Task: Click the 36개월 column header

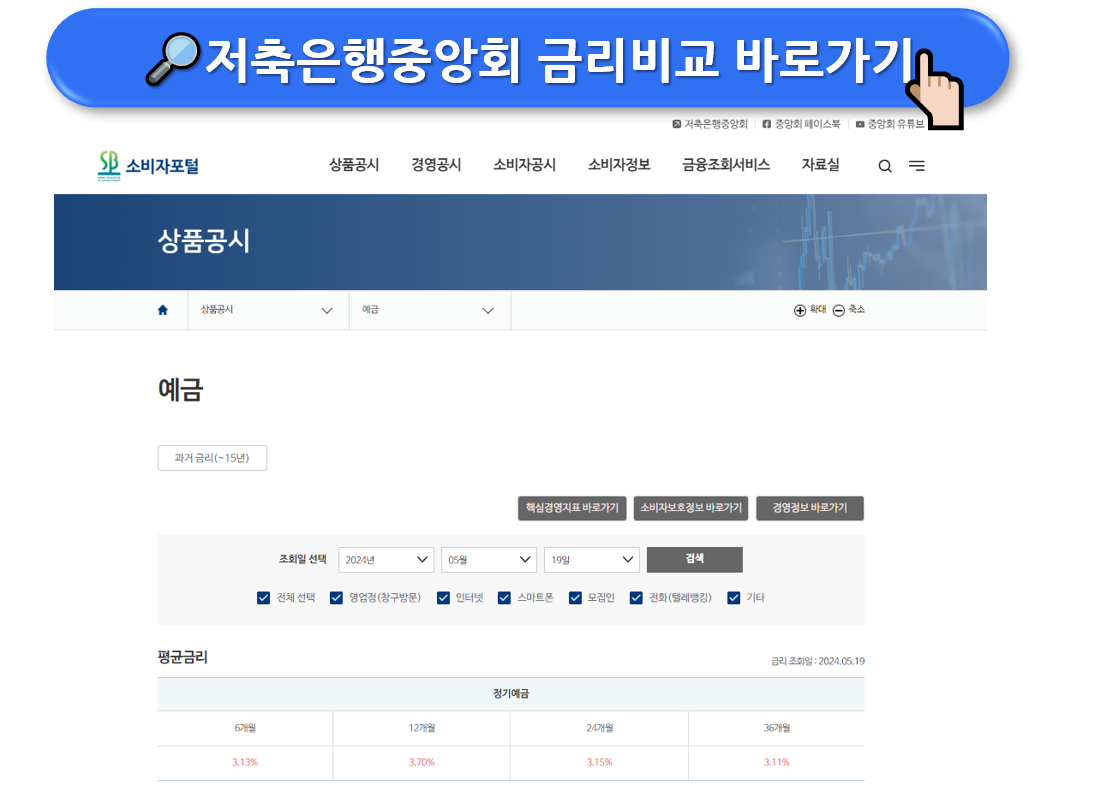Action: pos(777,728)
